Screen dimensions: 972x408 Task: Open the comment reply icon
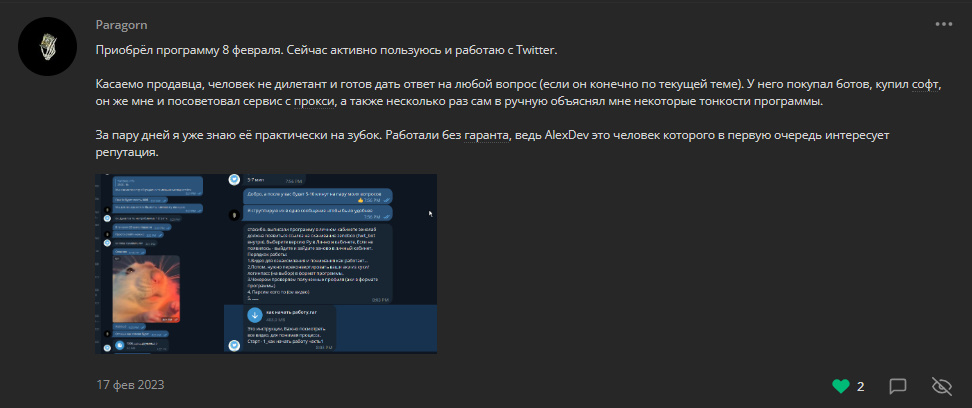tap(898, 386)
